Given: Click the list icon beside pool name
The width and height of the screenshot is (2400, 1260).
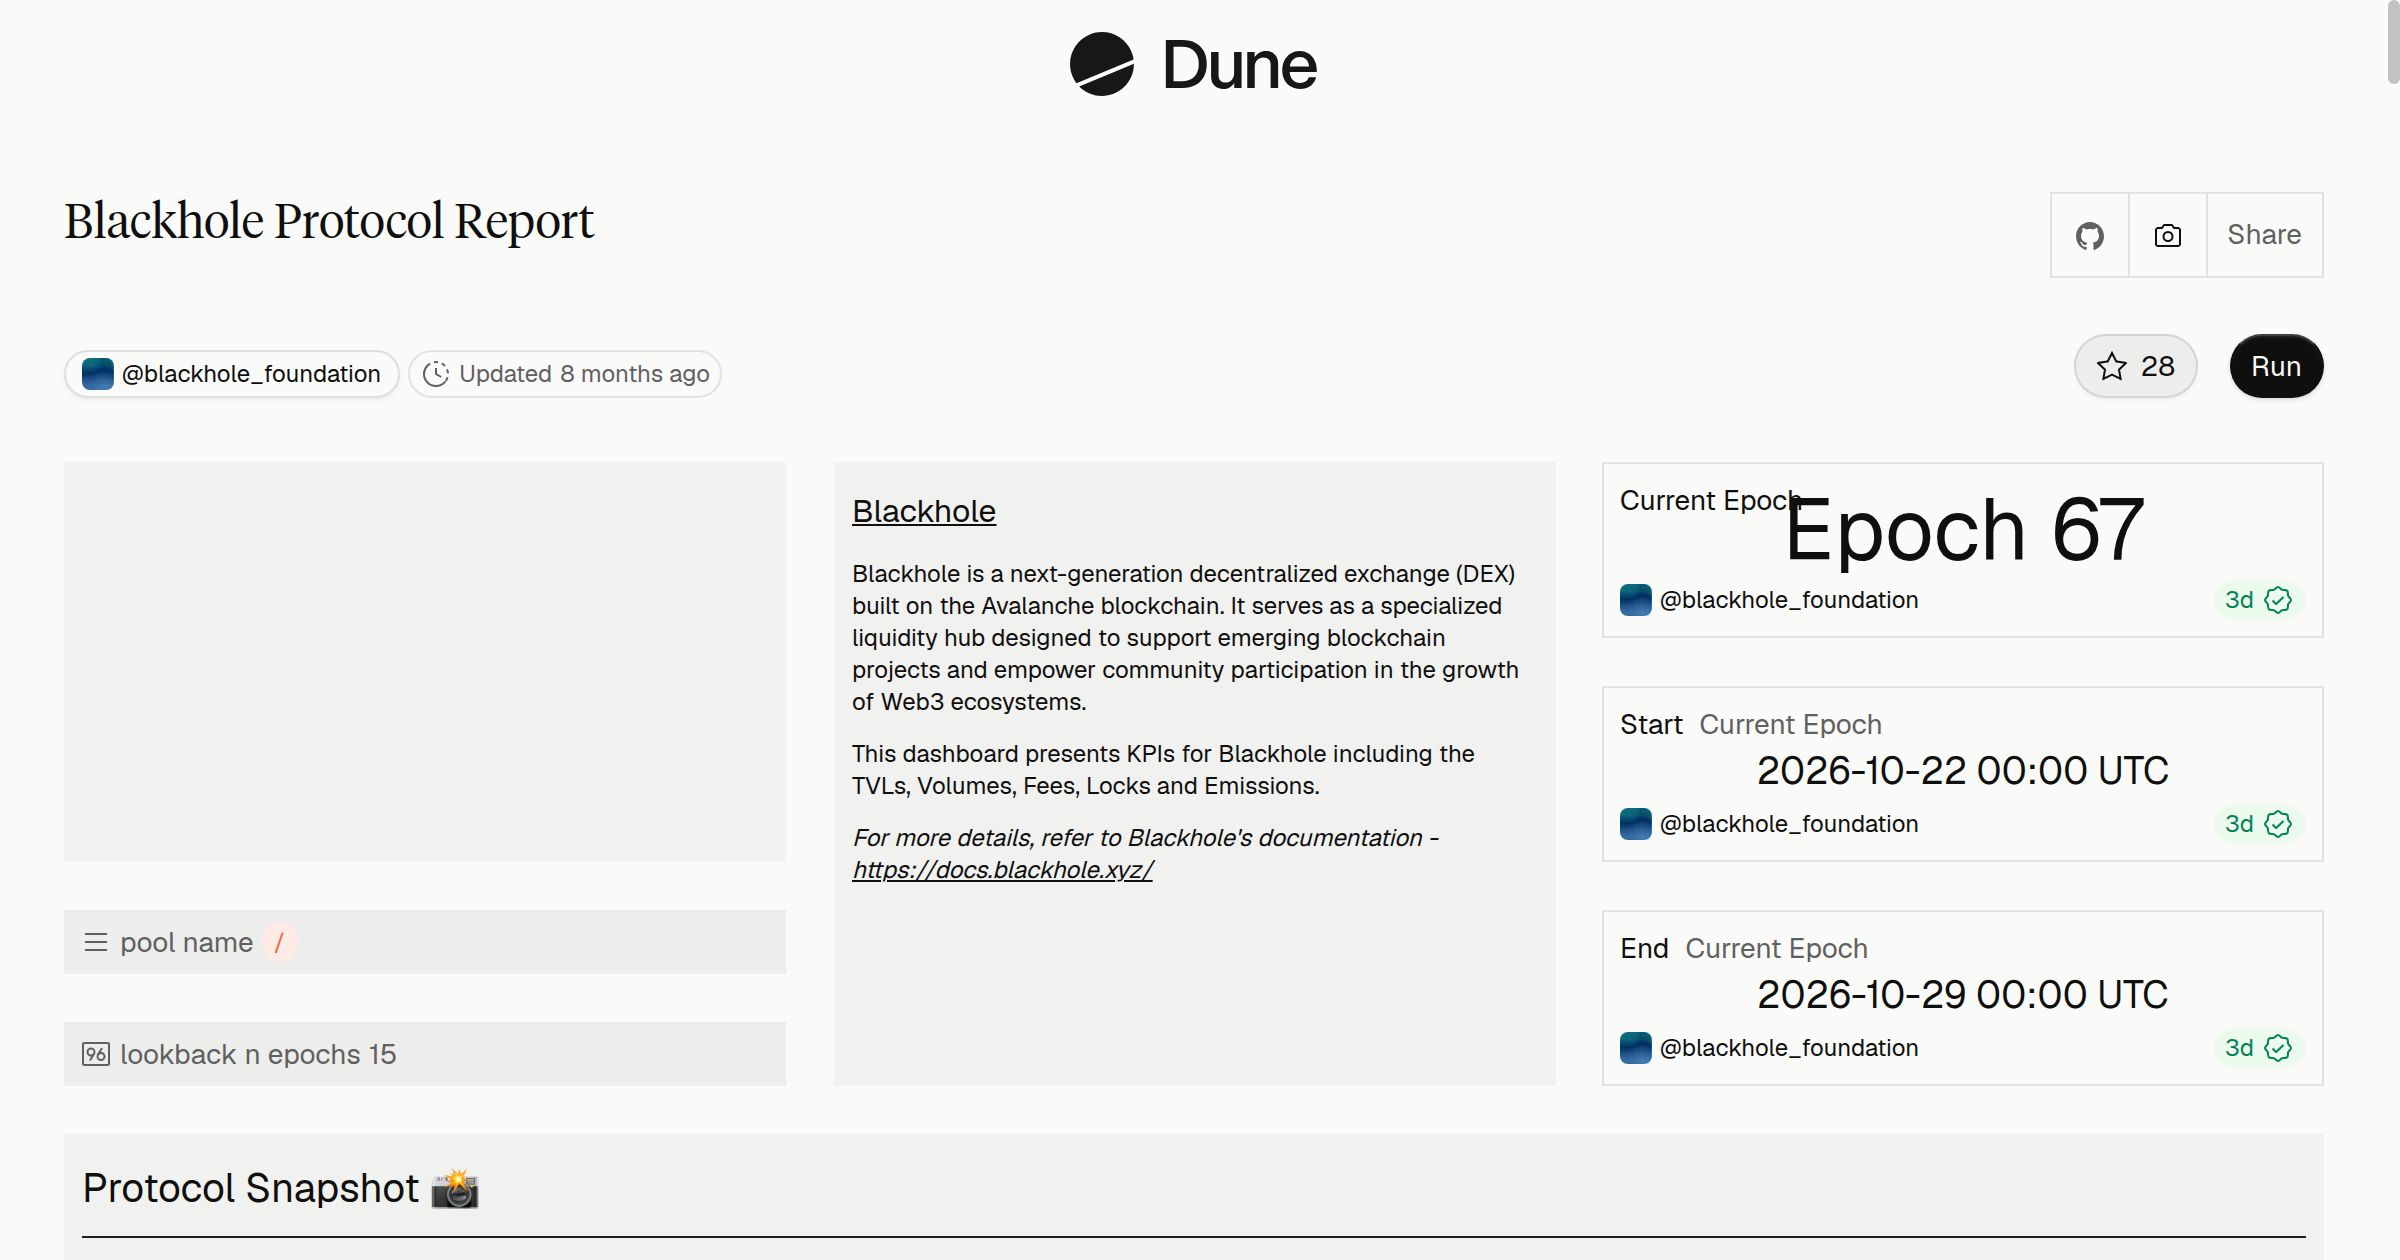Looking at the screenshot, I should (96, 942).
